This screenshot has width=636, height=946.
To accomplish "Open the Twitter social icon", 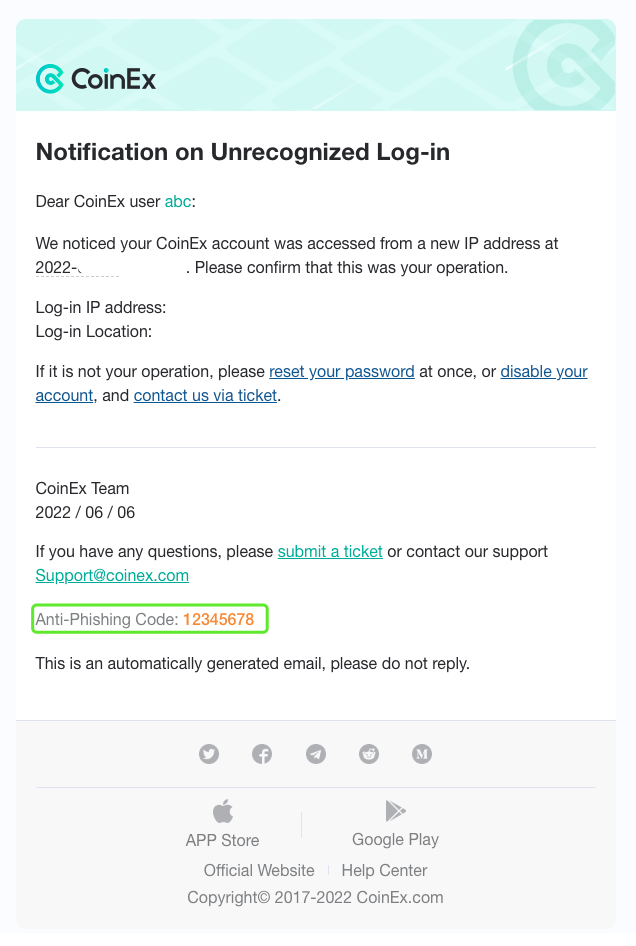I will coord(209,754).
